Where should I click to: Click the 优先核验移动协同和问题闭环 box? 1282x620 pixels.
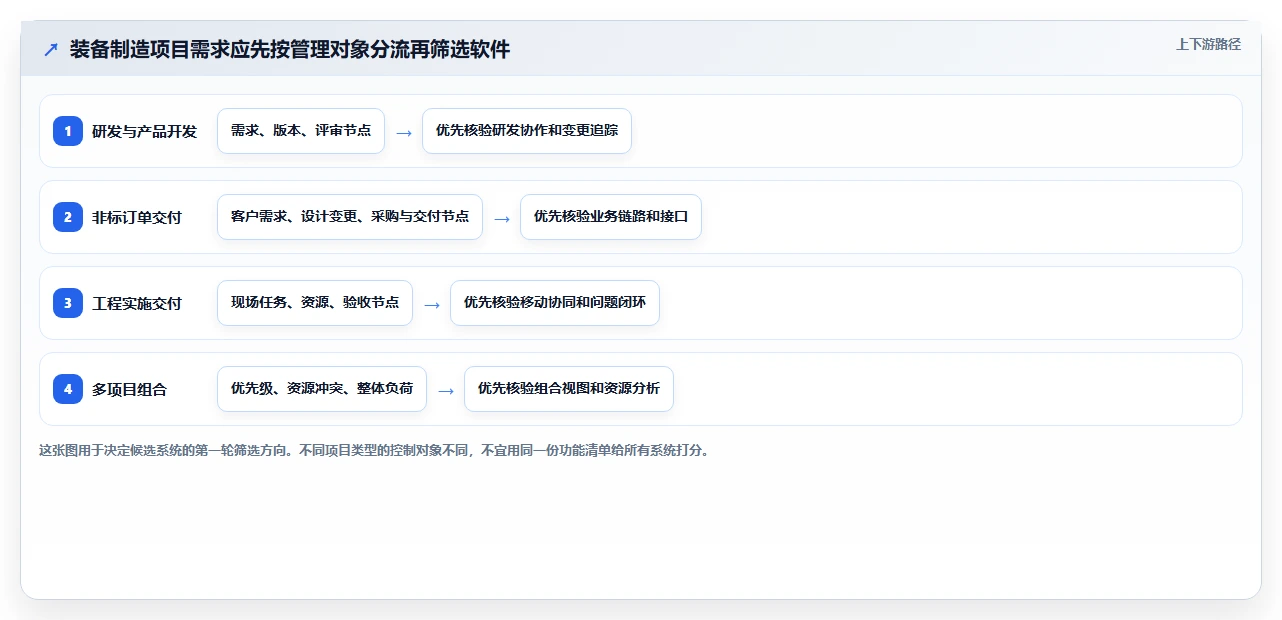555,303
